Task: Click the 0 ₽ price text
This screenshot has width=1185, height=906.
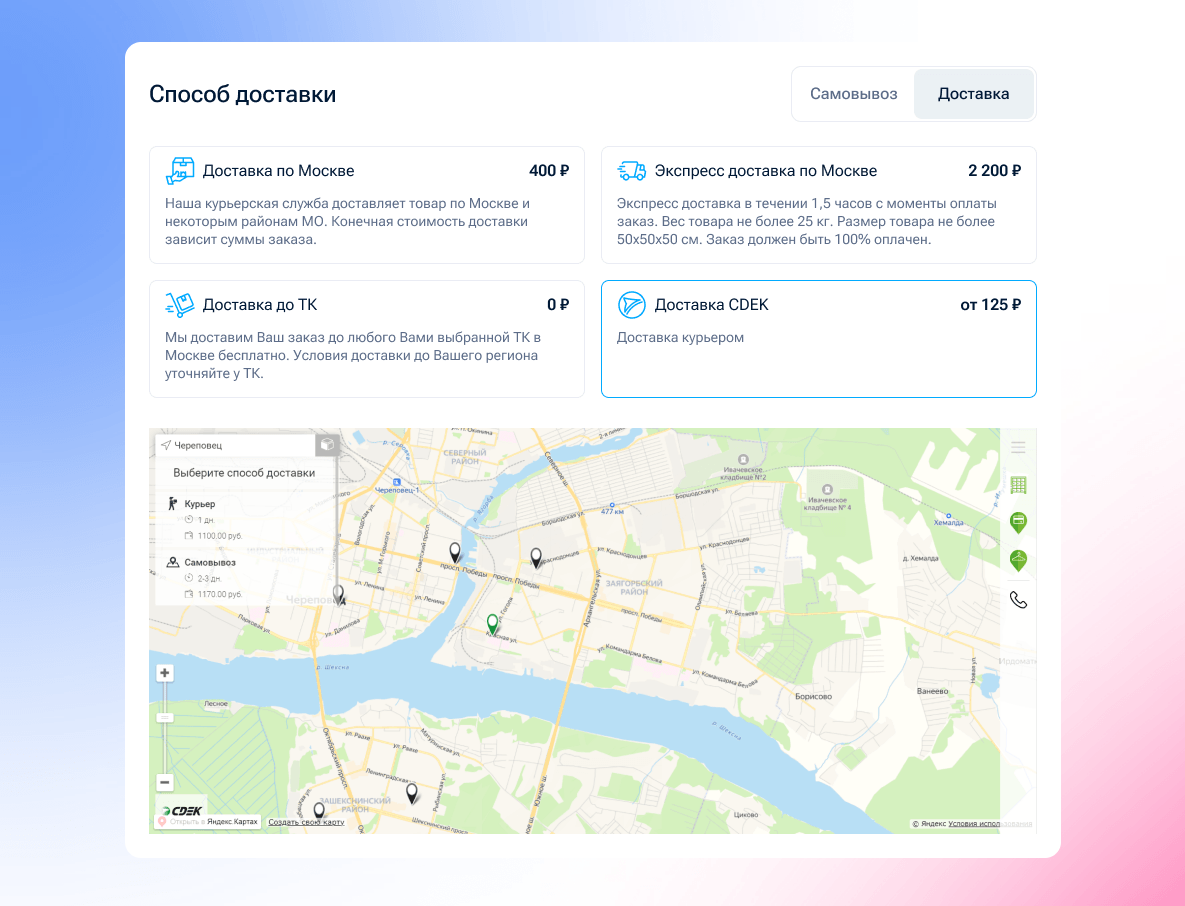Action: tap(558, 305)
